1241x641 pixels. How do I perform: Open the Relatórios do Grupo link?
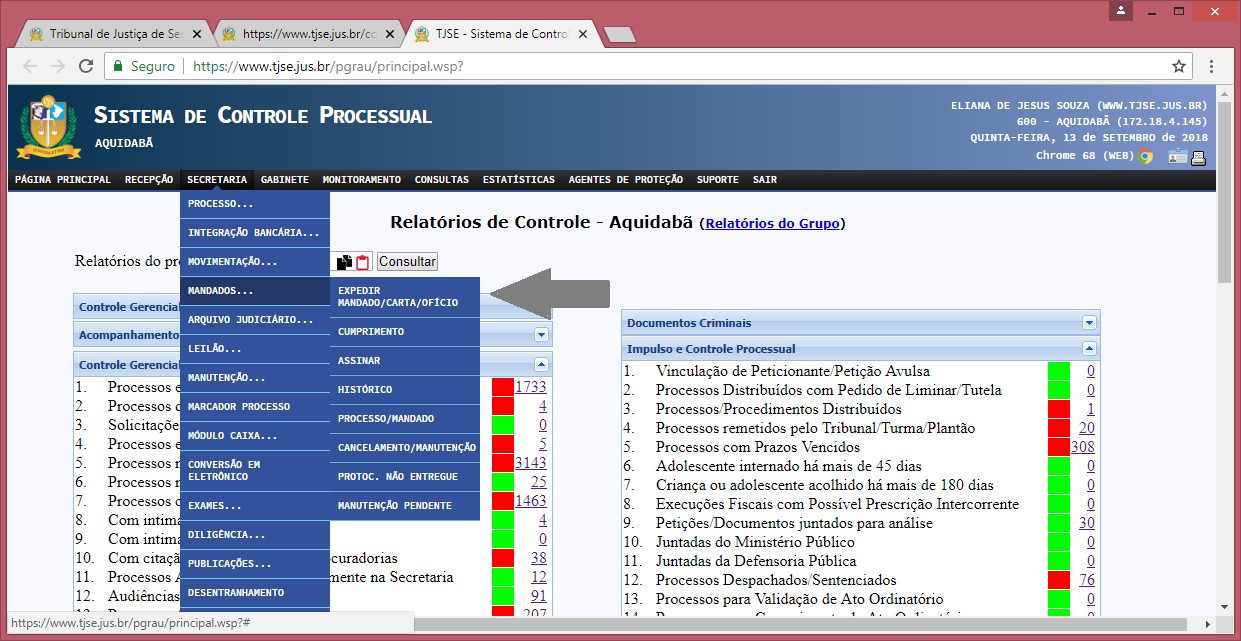coord(772,223)
